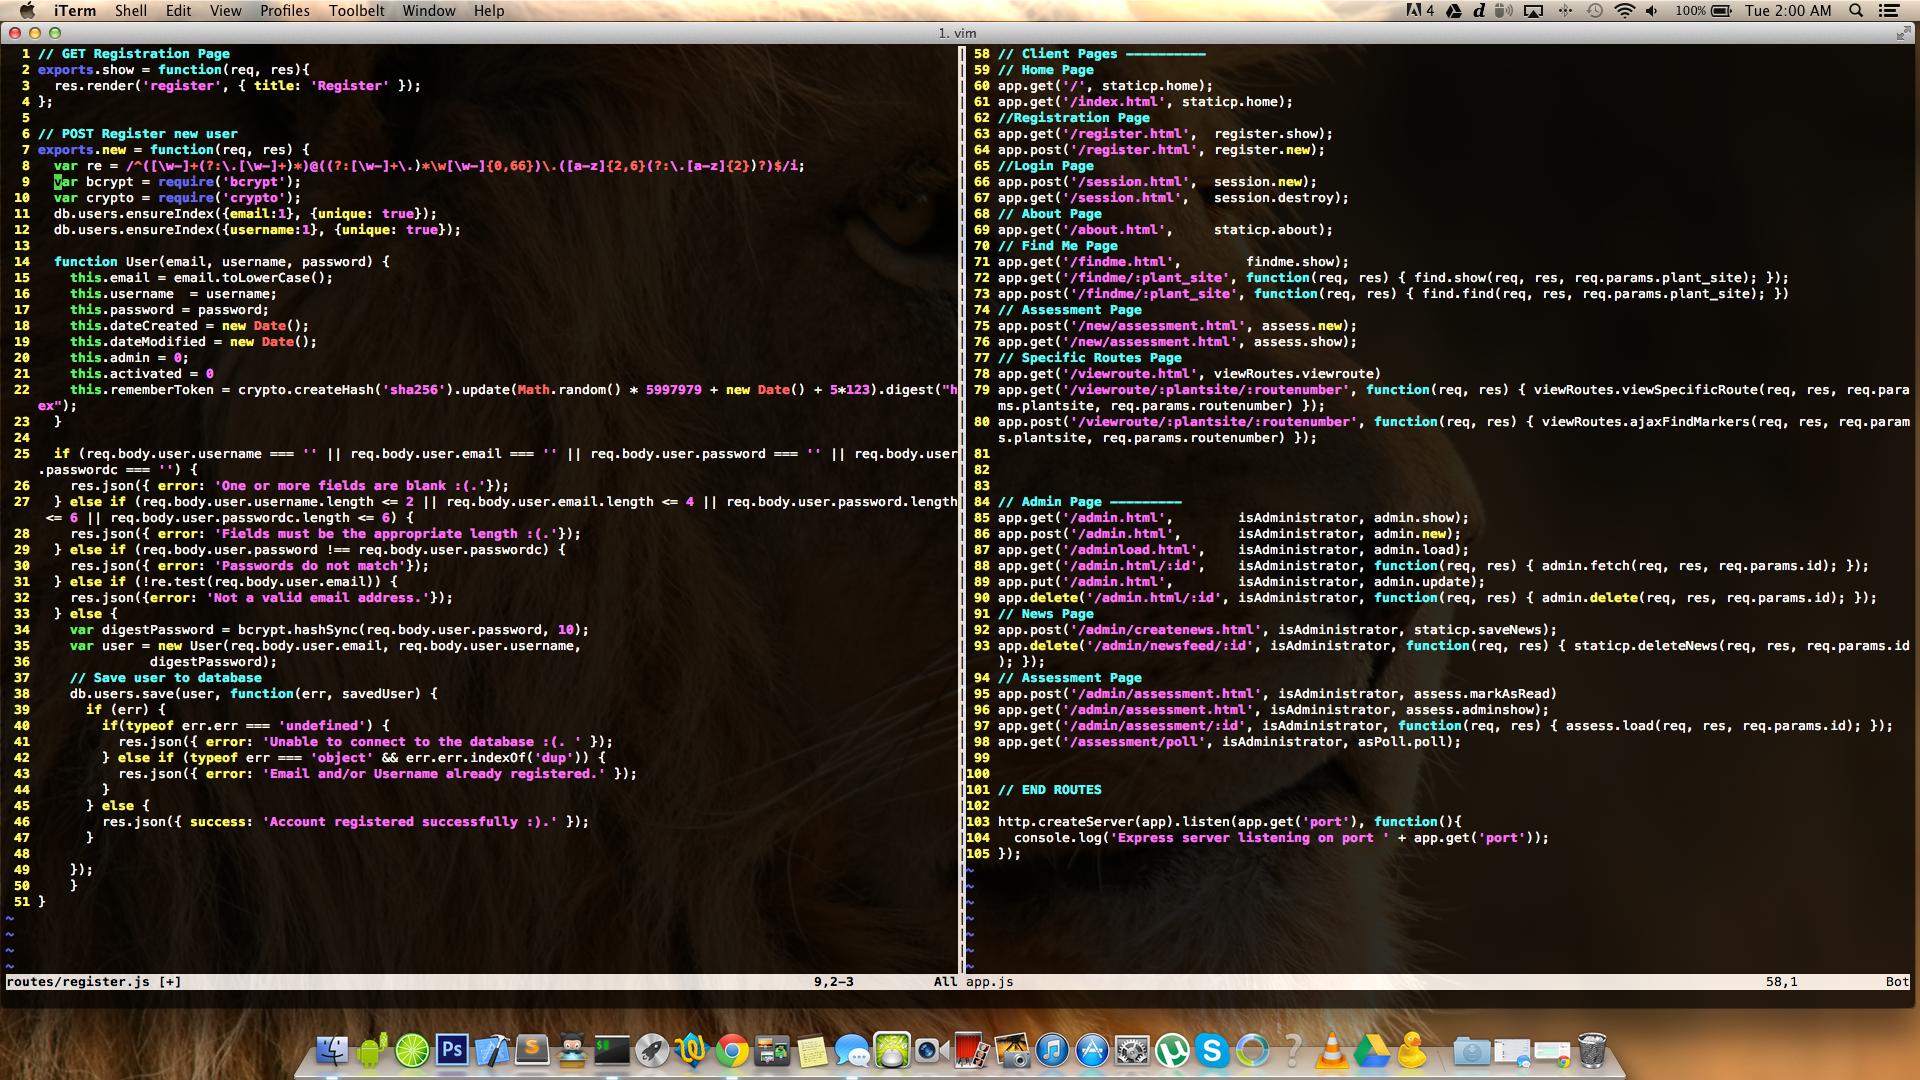
Task: Launch the Android robot app in dock
Action: (372, 1050)
